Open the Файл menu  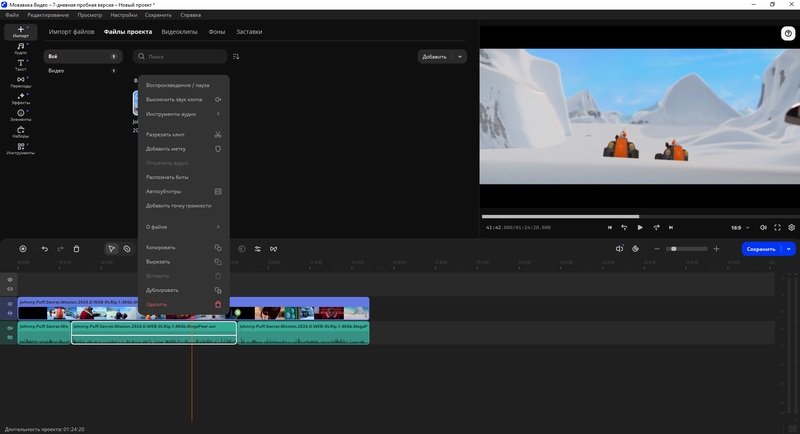(x=12, y=15)
